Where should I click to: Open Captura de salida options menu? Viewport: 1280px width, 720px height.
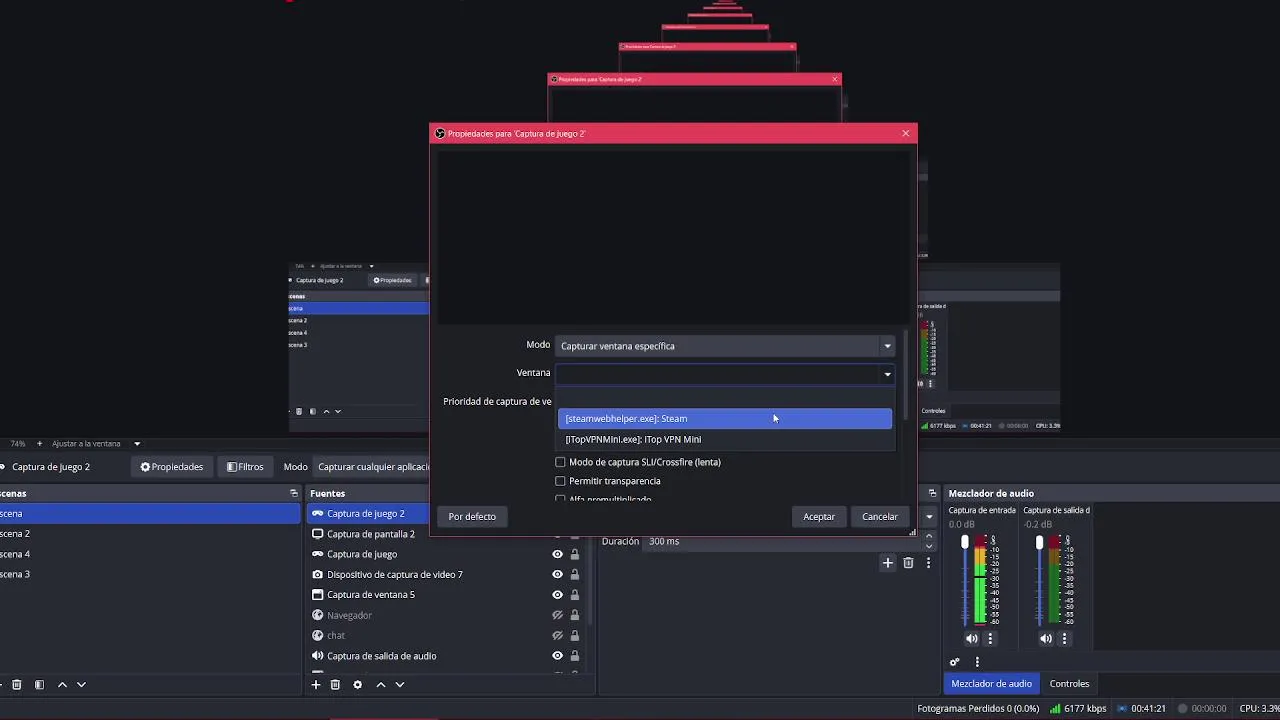pyautogui.click(x=1064, y=638)
